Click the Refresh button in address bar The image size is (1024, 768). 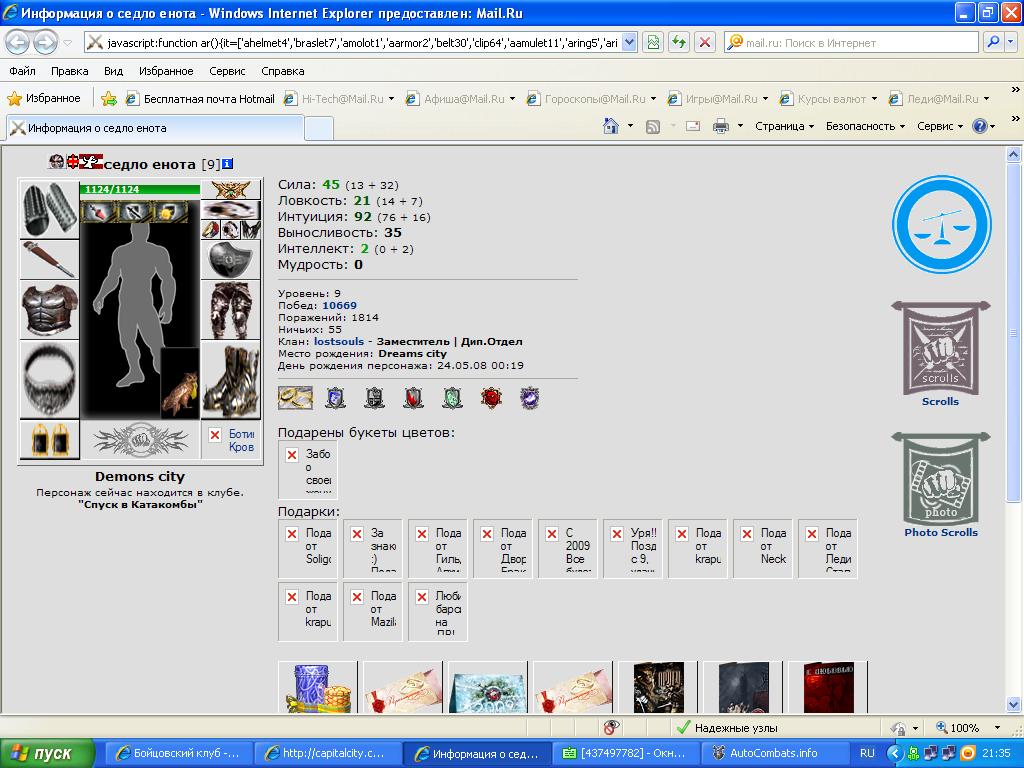679,42
